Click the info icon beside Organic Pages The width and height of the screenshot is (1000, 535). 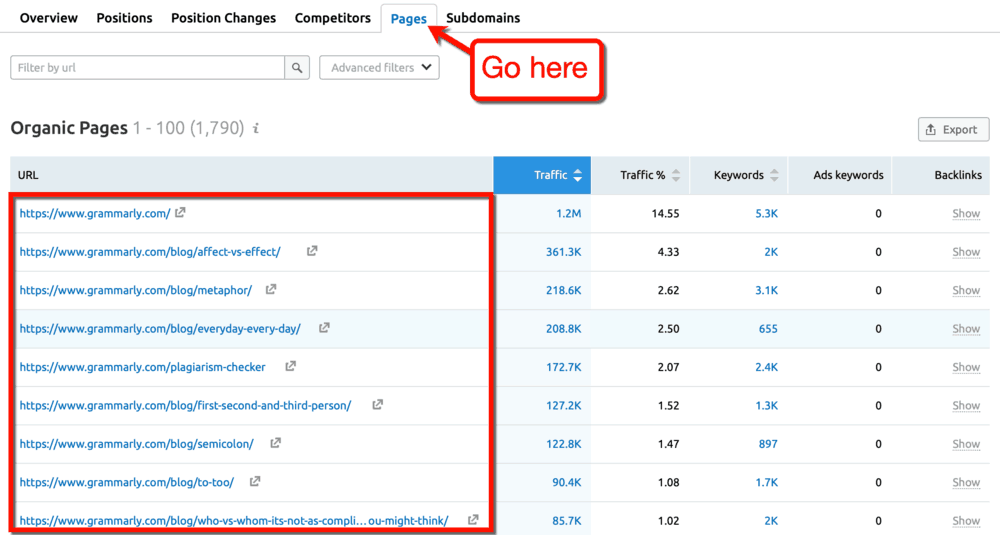coord(256,128)
